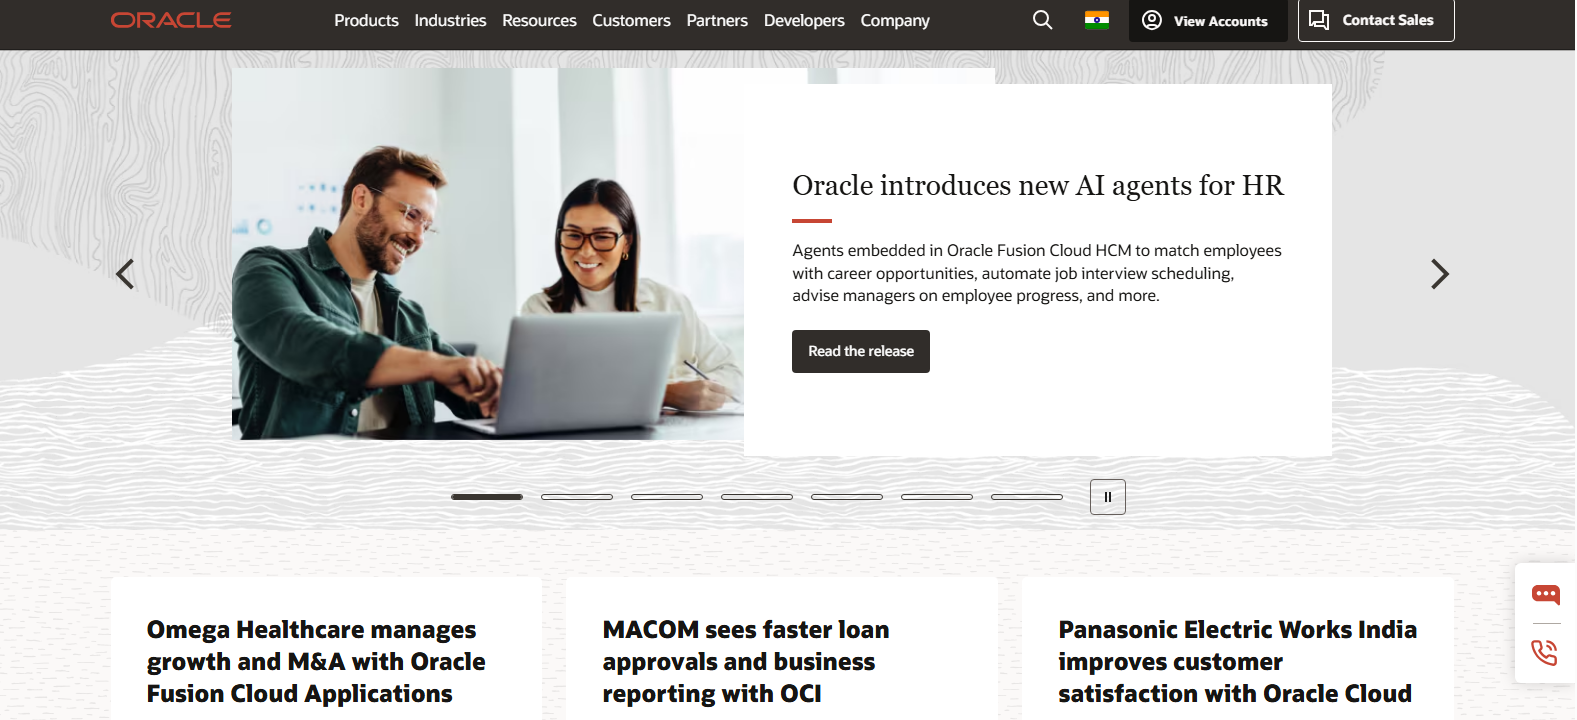Open the search magnifier icon
This screenshot has width=1577, height=720.
pyautogui.click(x=1042, y=20)
